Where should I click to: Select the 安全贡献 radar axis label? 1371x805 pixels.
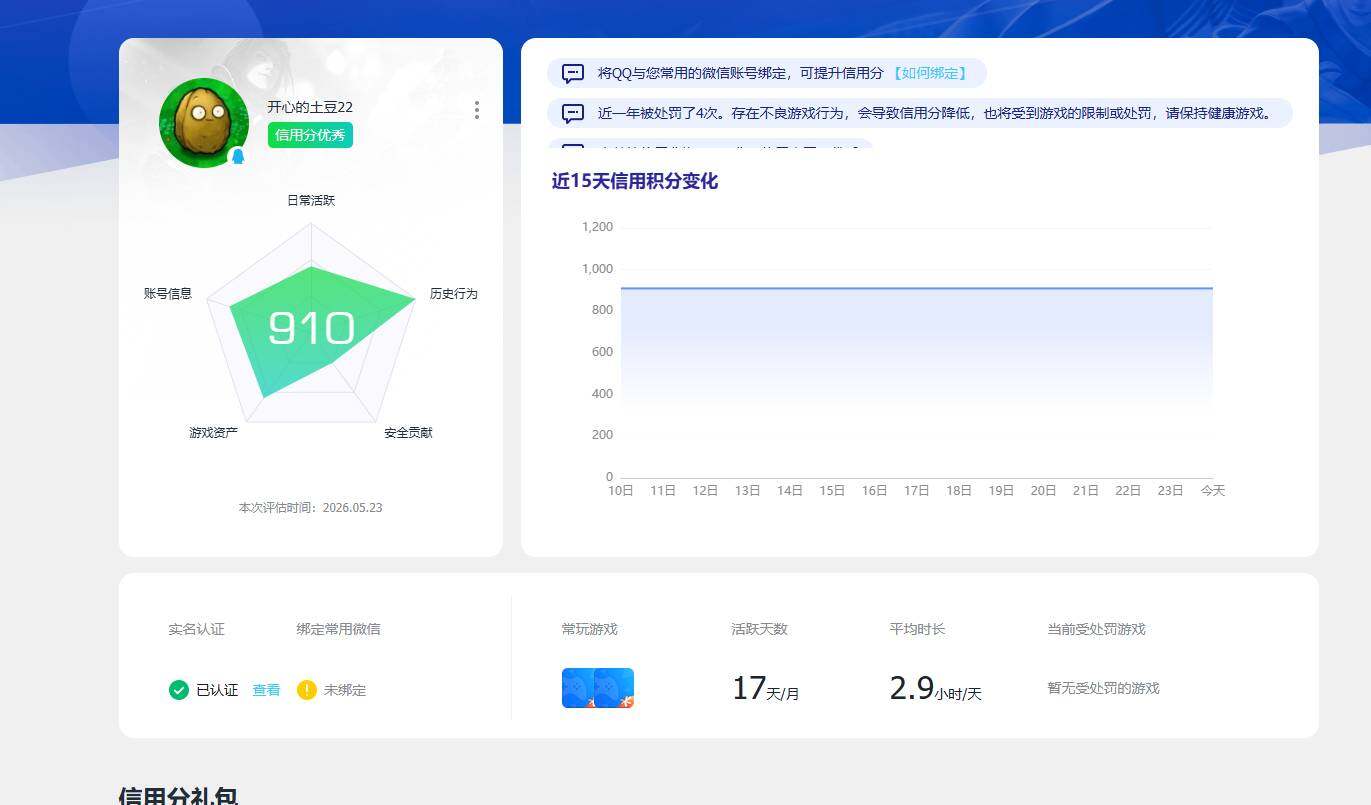[409, 433]
